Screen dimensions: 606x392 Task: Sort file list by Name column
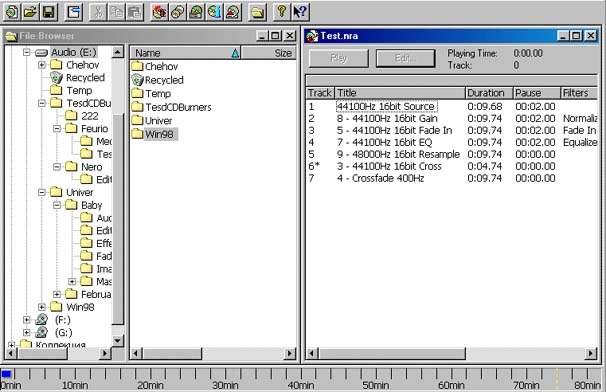pyautogui.click(x=186, y=53)
